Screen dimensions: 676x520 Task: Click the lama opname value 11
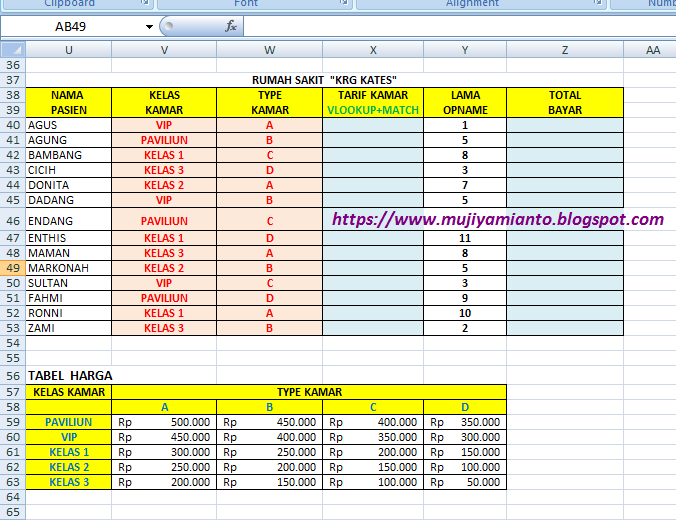click(465, 238)
